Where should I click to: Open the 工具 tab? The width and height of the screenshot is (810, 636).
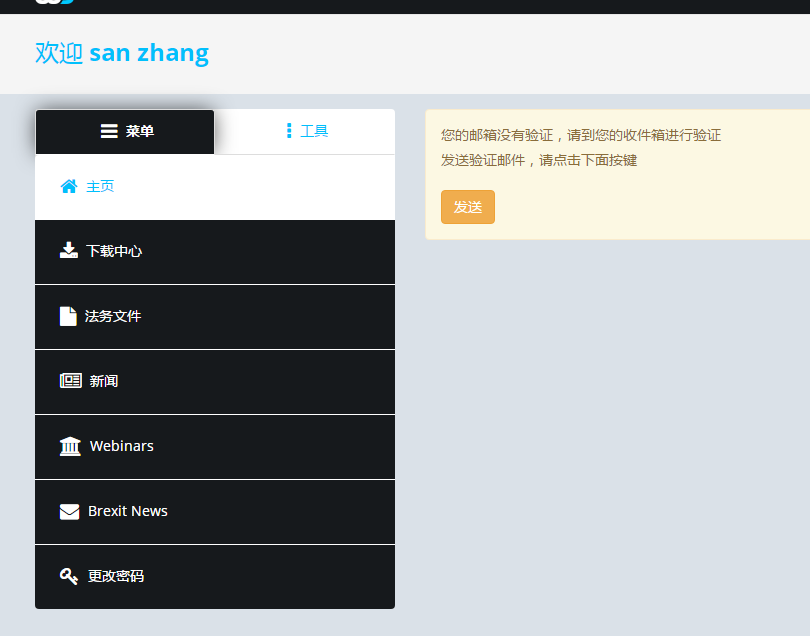(x=305, y=132)
